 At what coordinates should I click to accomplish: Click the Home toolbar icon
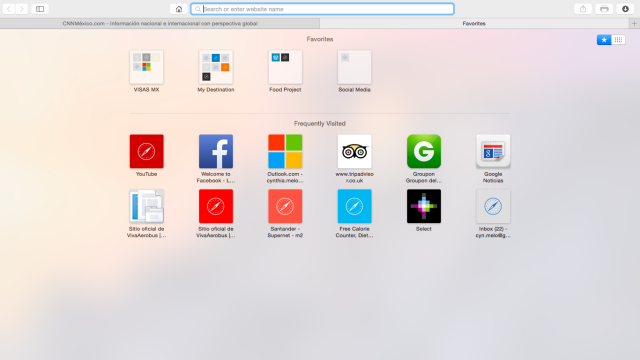pos(179,9)
